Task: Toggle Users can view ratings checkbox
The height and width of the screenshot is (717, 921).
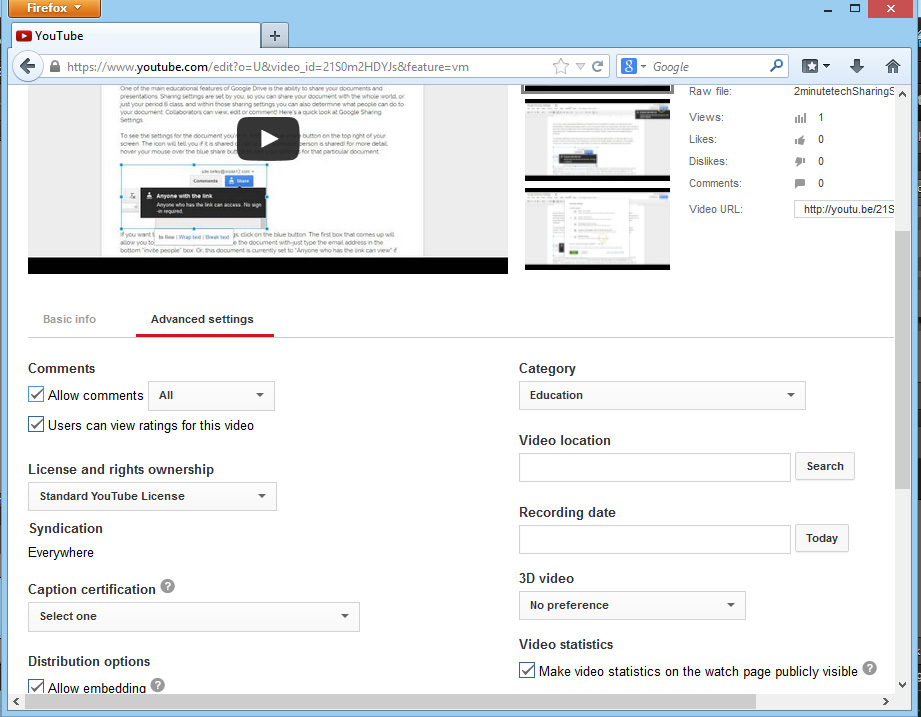Action: tap(36, 424)
